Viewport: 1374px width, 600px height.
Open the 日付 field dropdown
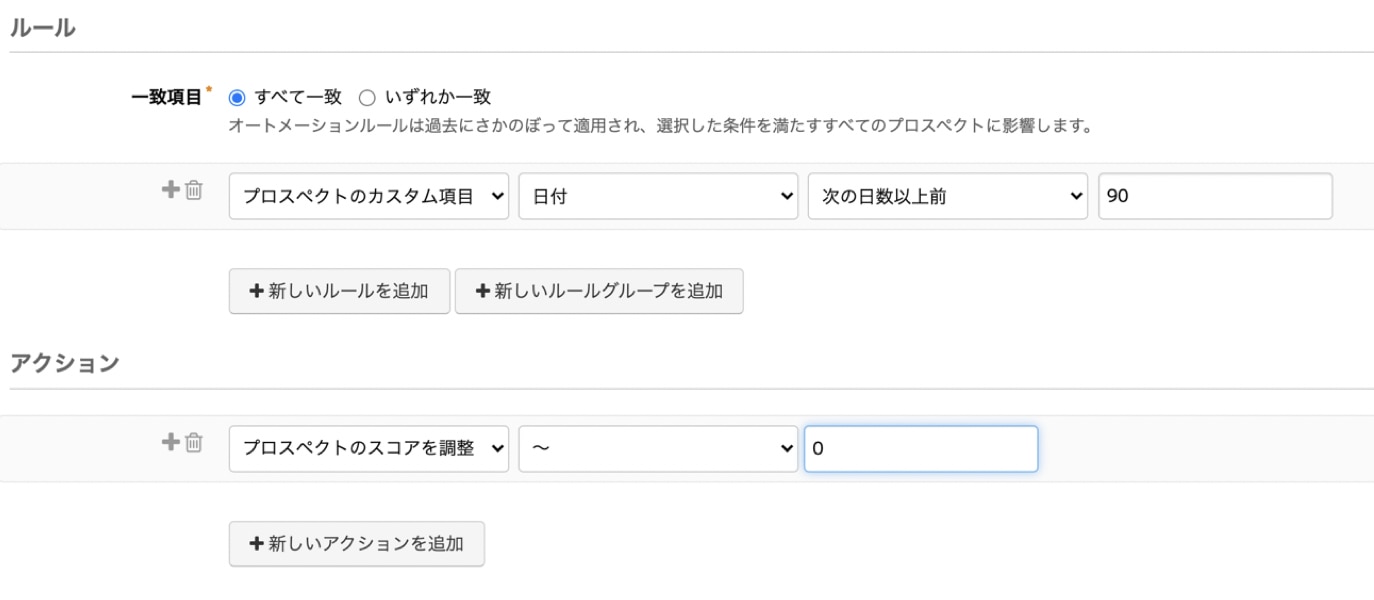point(658,196)
